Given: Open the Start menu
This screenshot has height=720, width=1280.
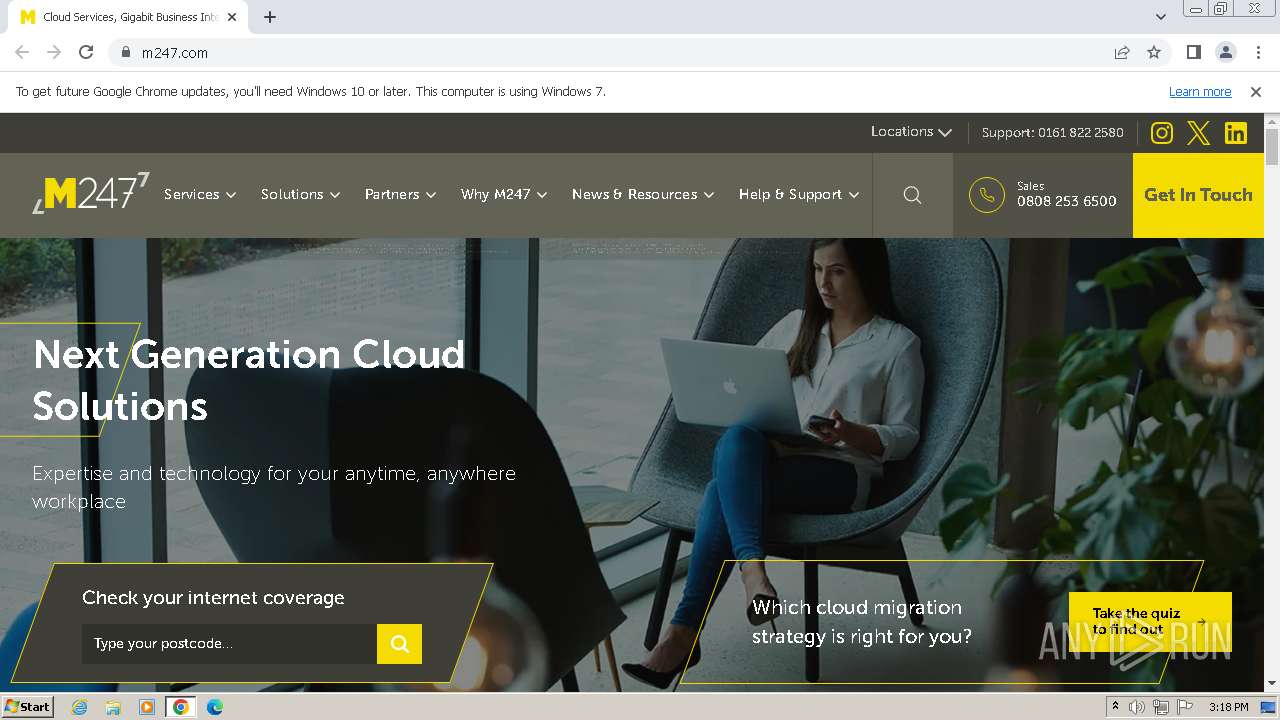Looking at the screenshot, I should point(27,707).
